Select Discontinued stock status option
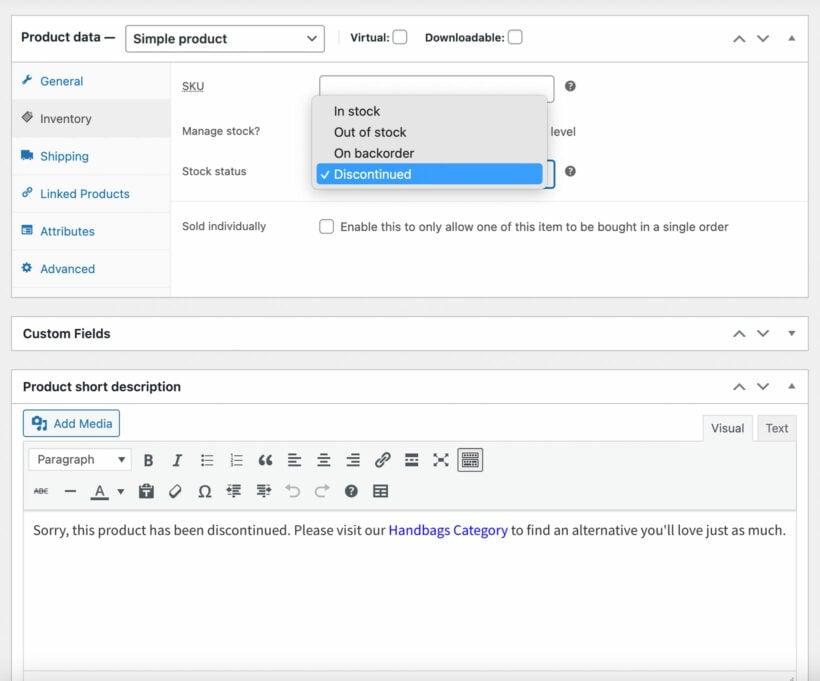Screen dimensions: 820x681 (429, 174)
